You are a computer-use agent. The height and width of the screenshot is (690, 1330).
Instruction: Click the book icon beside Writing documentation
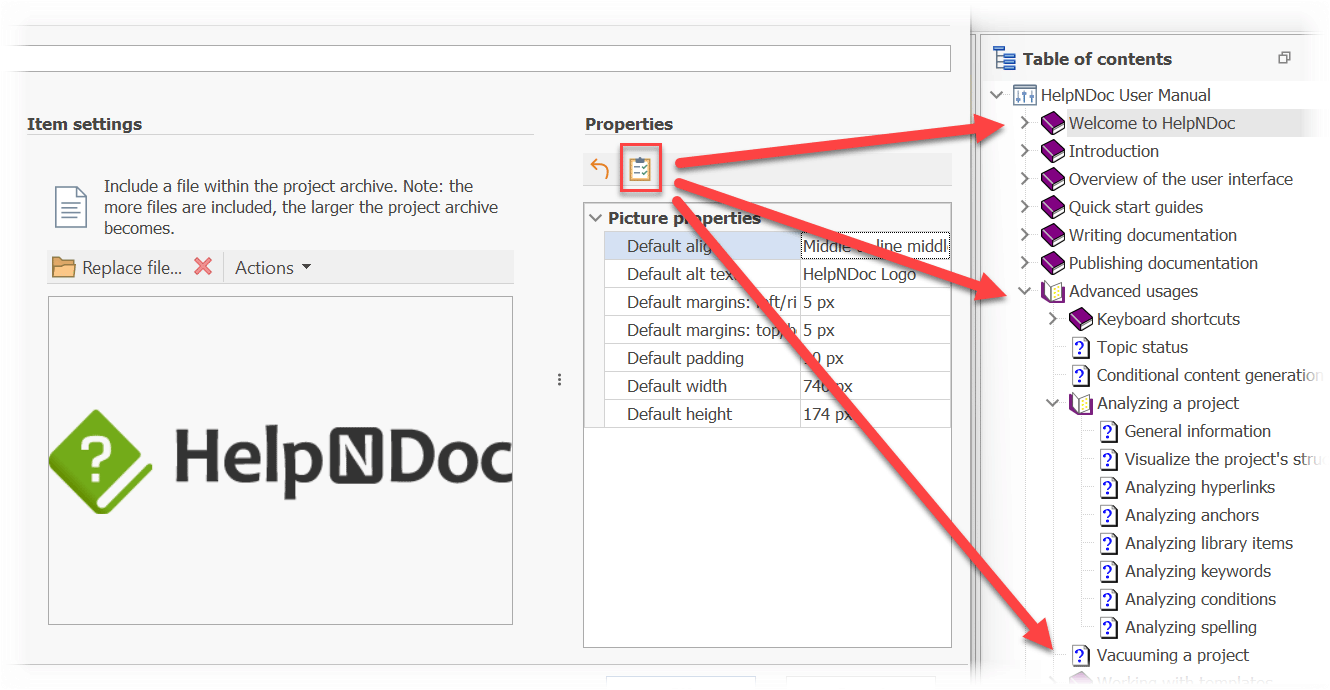[1053, 235]
